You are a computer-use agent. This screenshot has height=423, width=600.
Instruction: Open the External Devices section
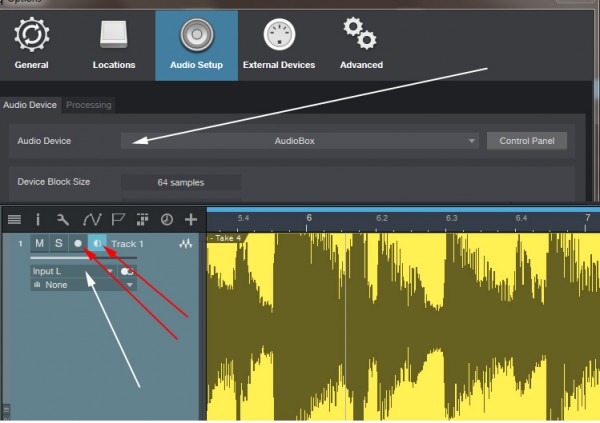pyautogui.click(x=278, y=44)
